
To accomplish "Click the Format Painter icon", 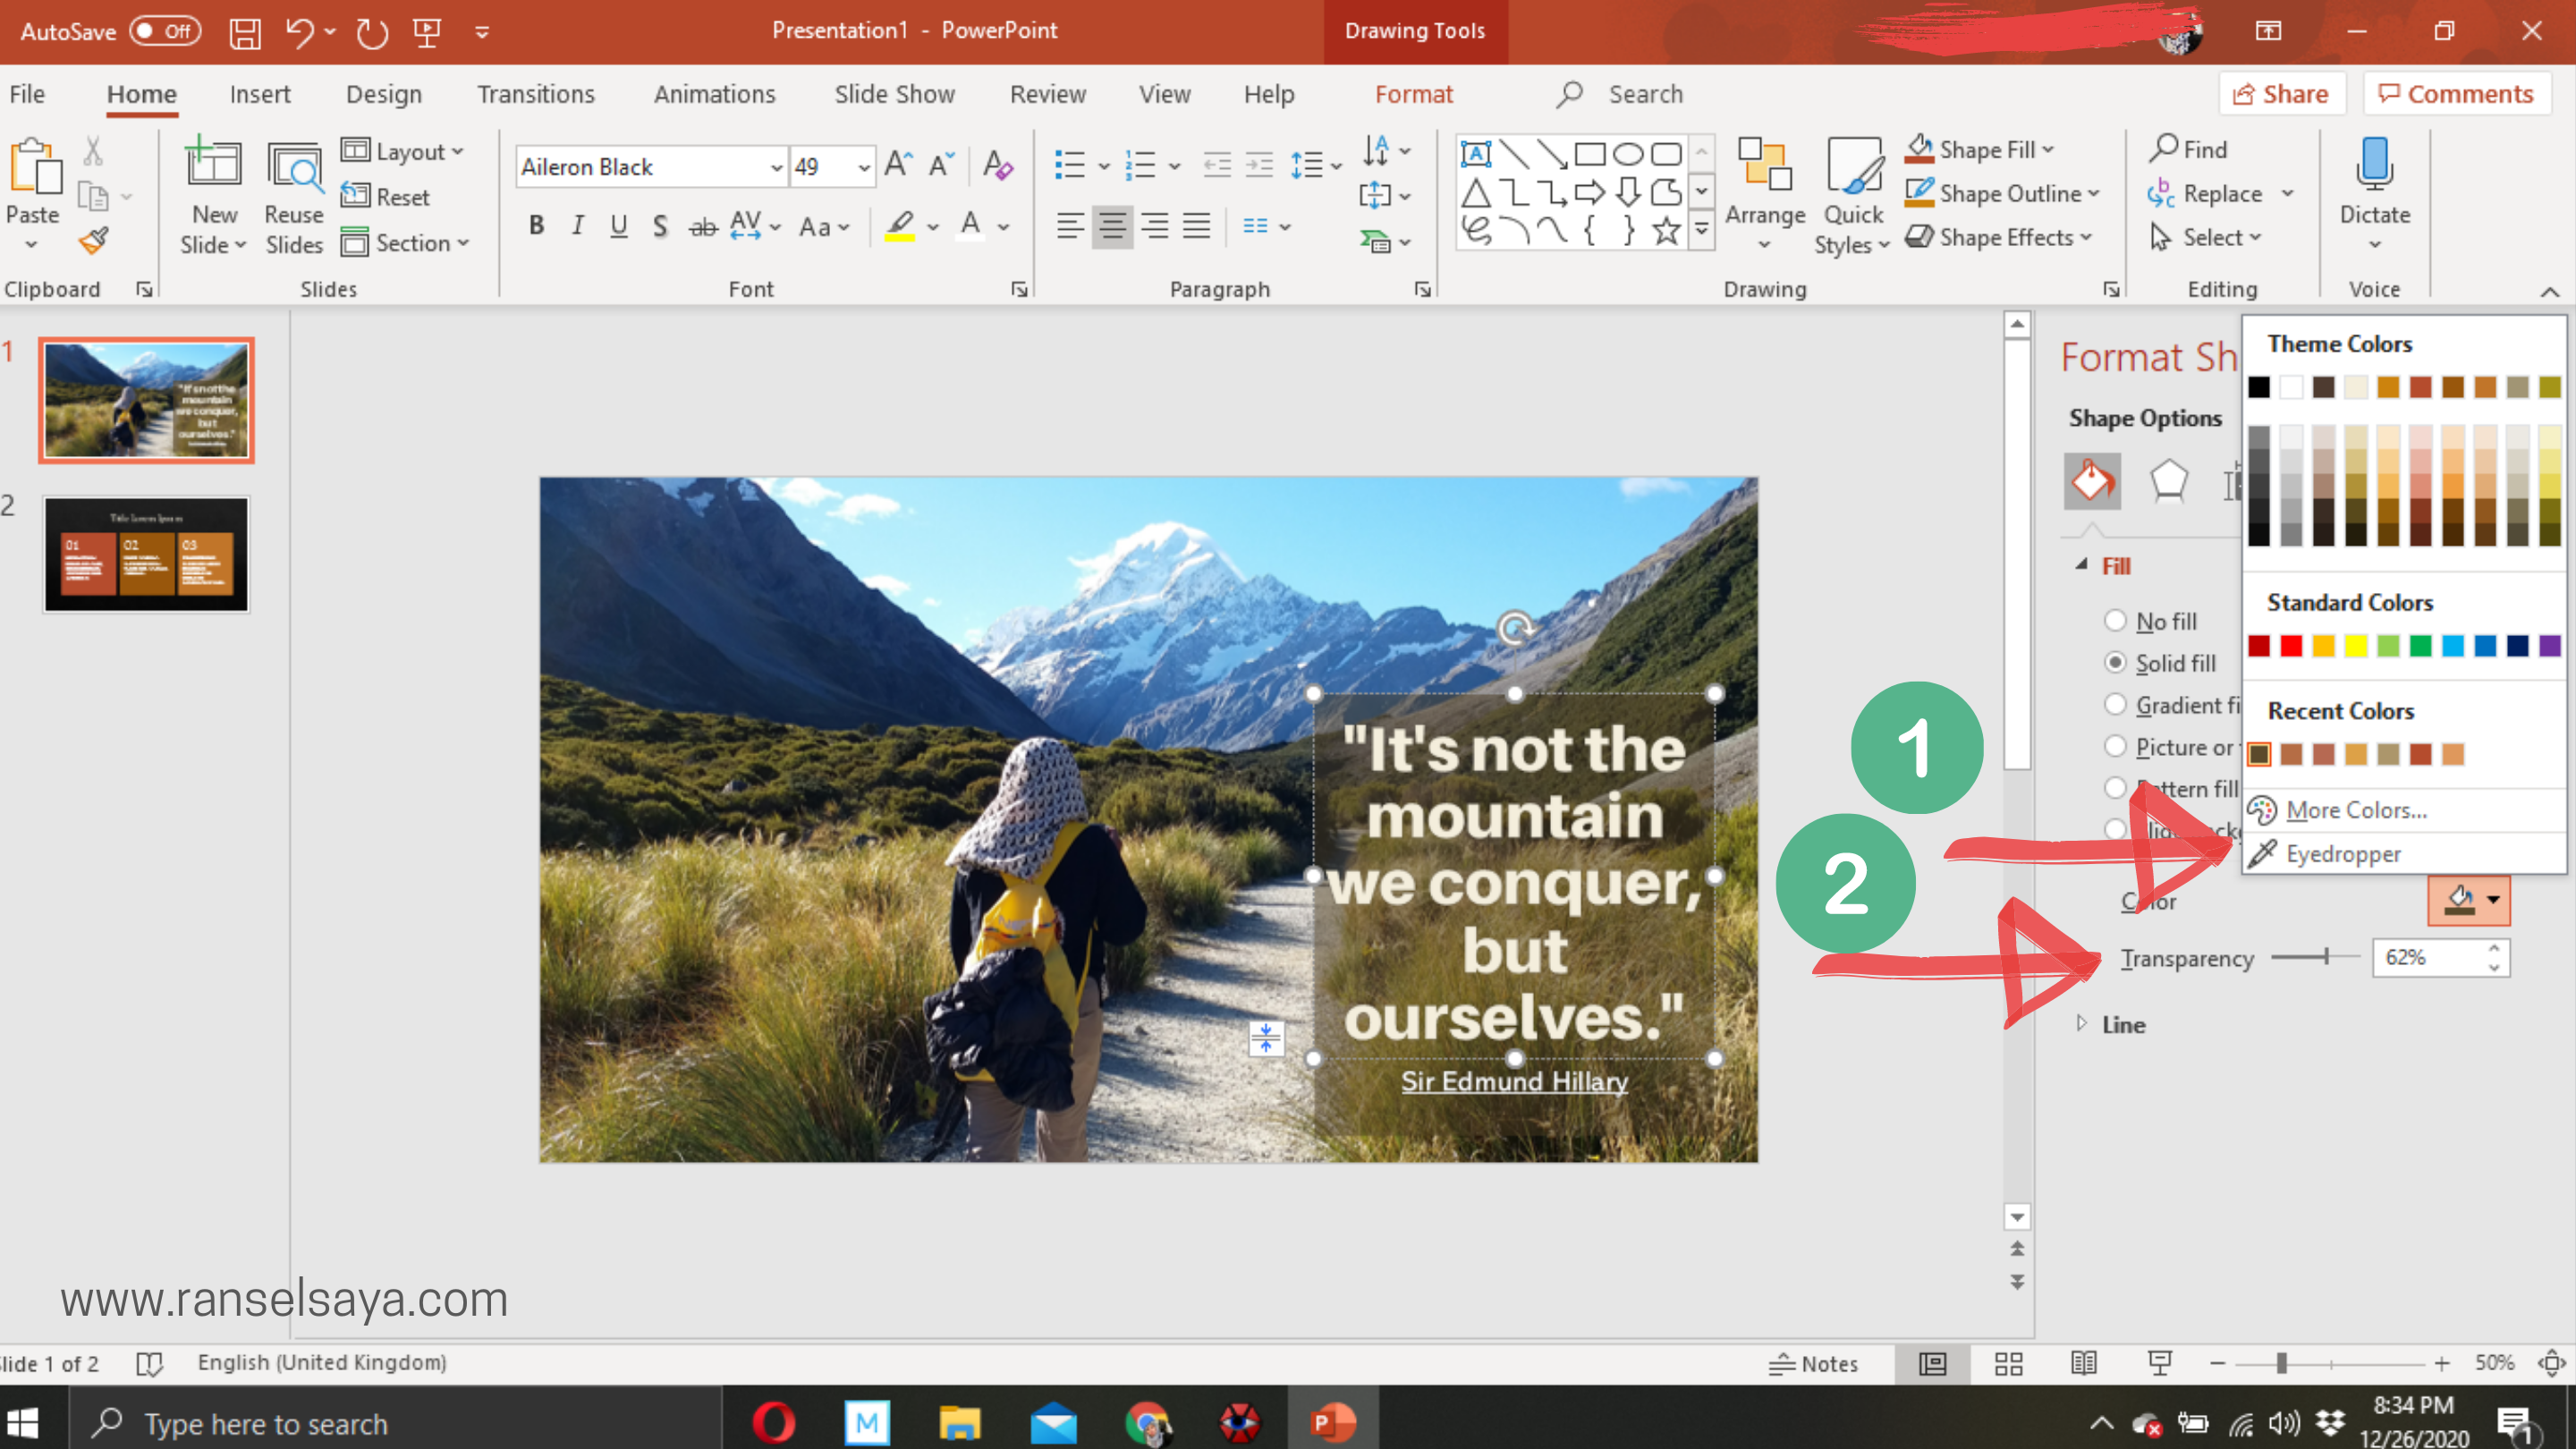I will click(x=94, y=240).
